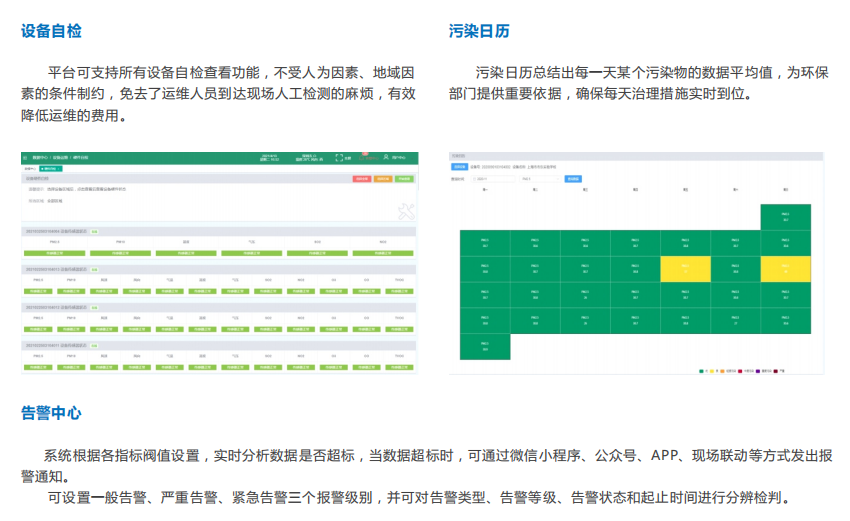Click the blue 选择设备 button in pollution calendar

[x=460, y=167]
